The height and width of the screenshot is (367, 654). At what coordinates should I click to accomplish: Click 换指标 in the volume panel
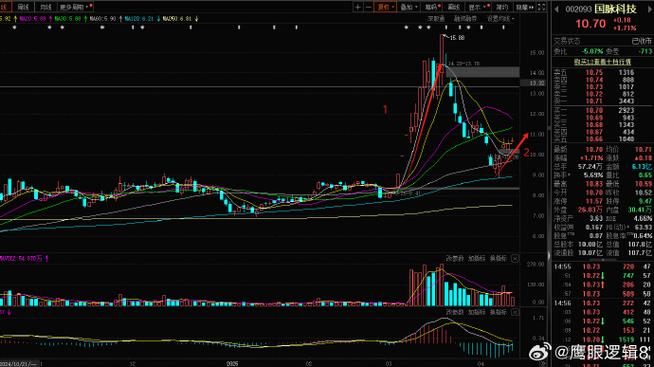tap(498, 259)
